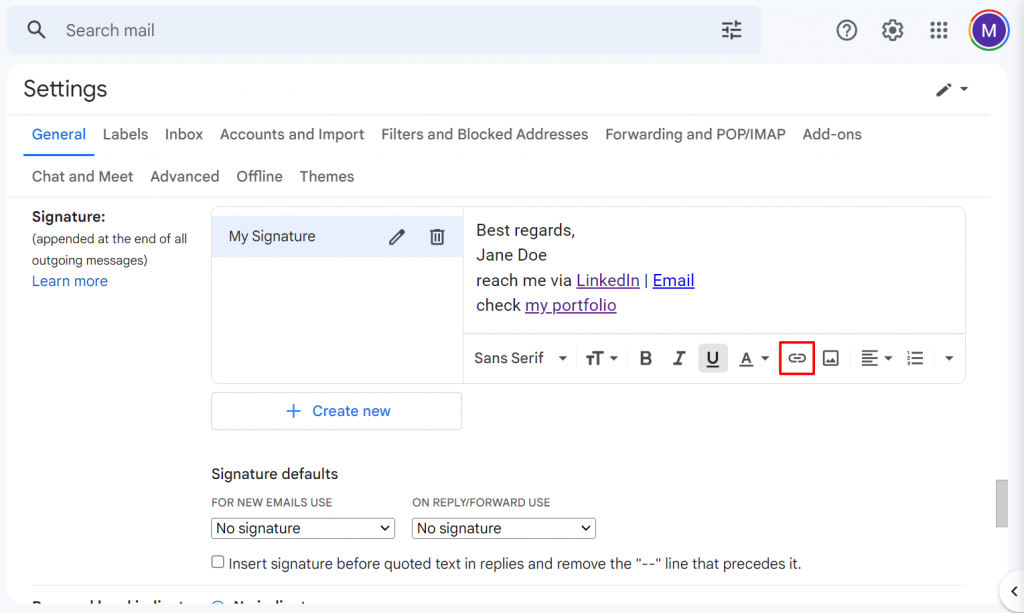Open the Themes settings tab
Screen dimensions: 1024x613
click(x=326, y=176)
